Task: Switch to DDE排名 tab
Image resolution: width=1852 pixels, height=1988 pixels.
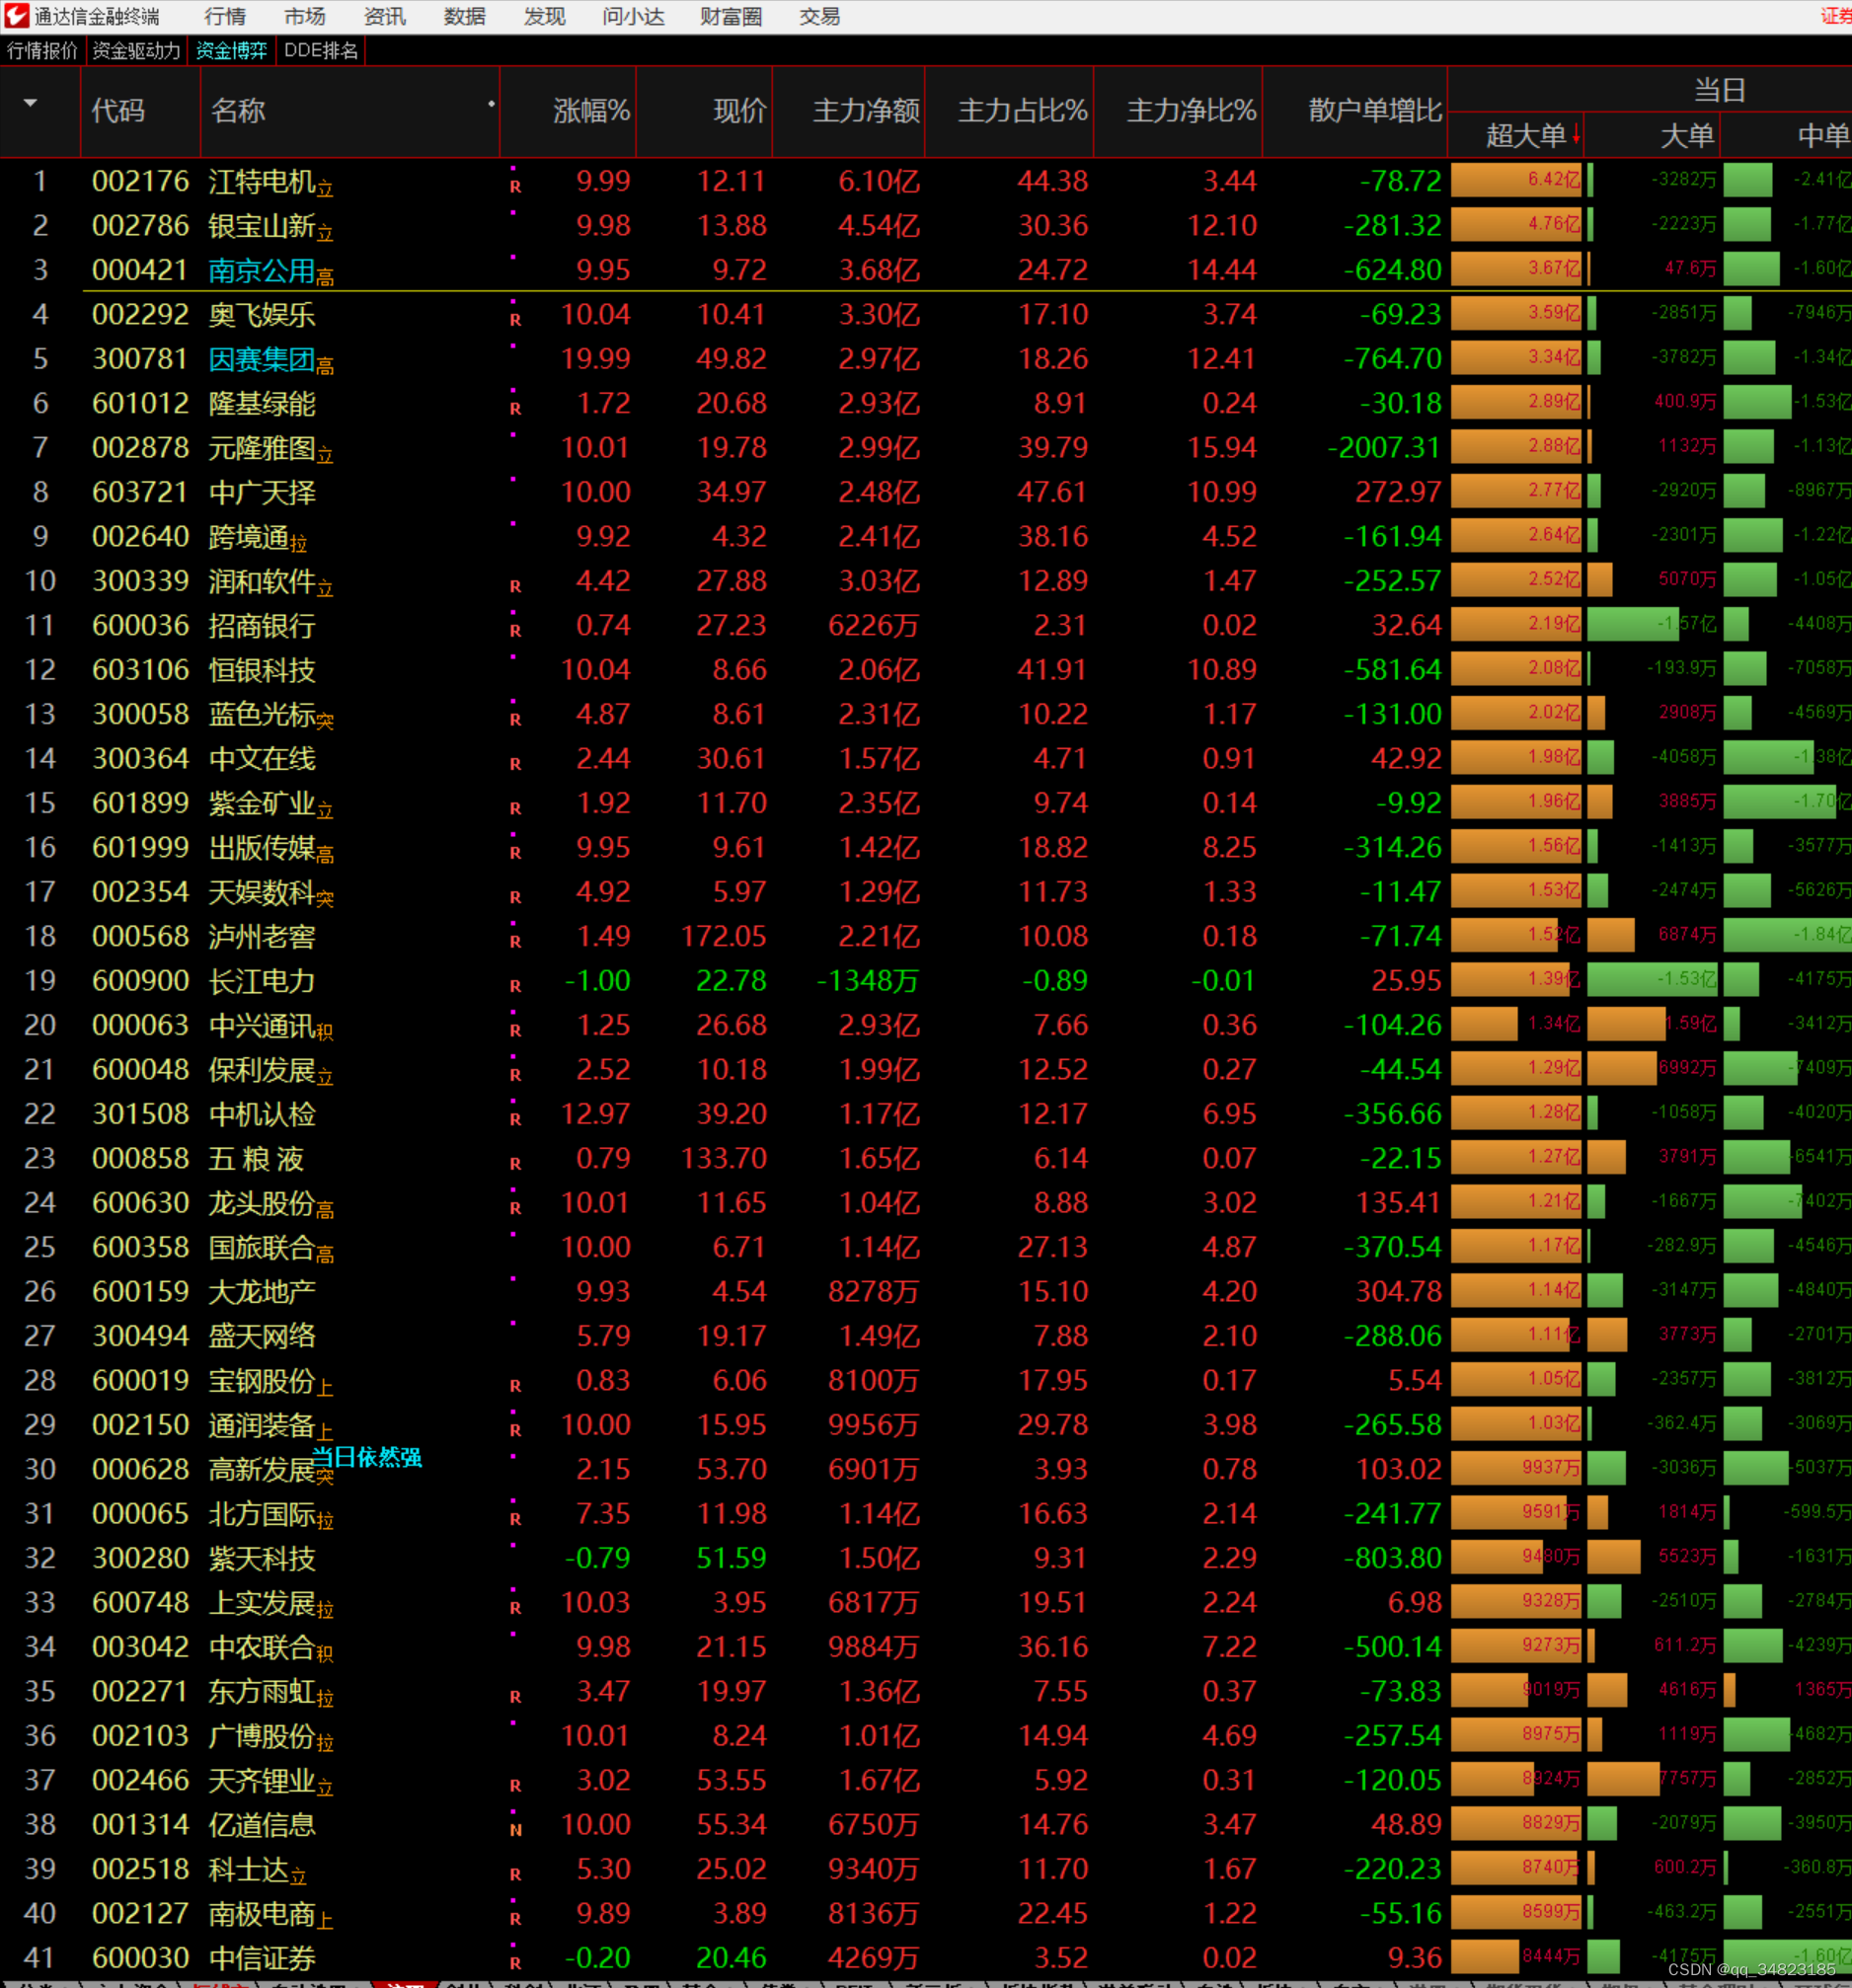Action: (x=320, y=50)
